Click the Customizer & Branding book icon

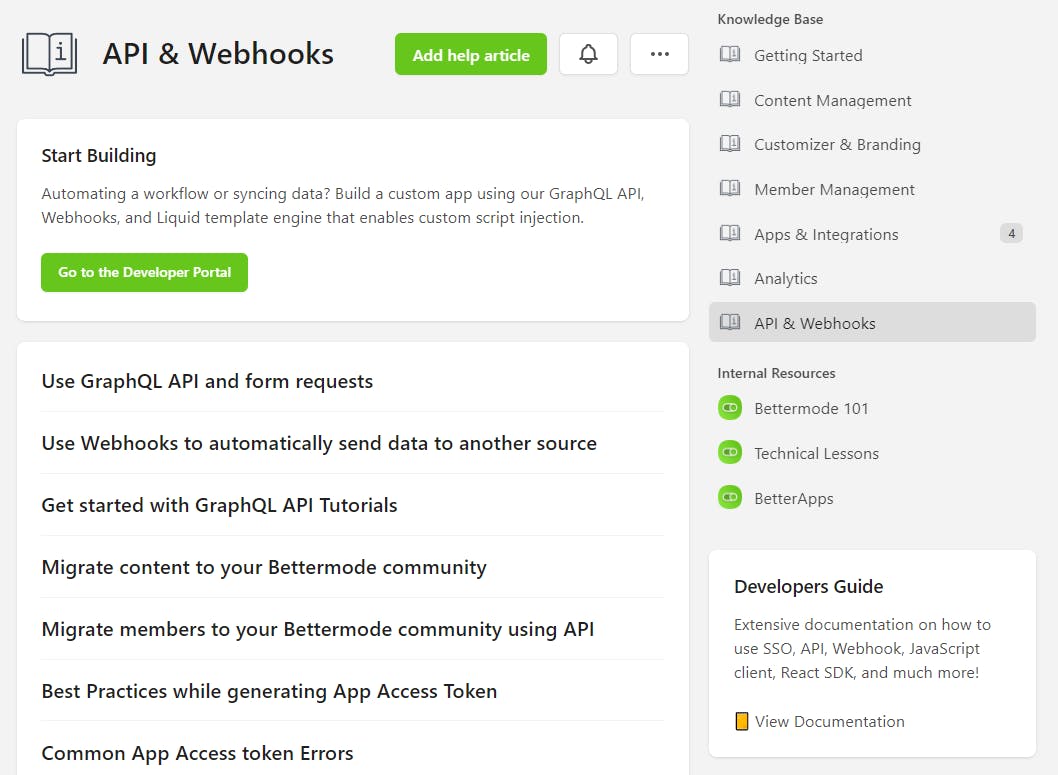pos(730,144)
